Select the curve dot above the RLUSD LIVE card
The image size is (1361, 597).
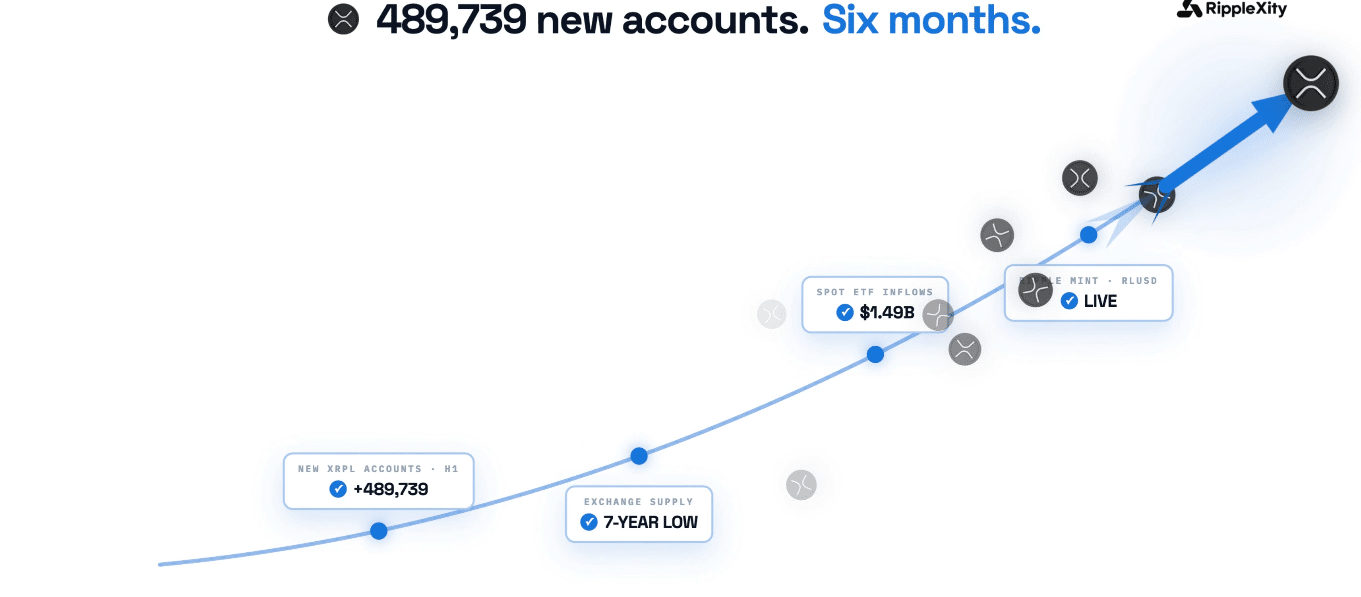1088,235
